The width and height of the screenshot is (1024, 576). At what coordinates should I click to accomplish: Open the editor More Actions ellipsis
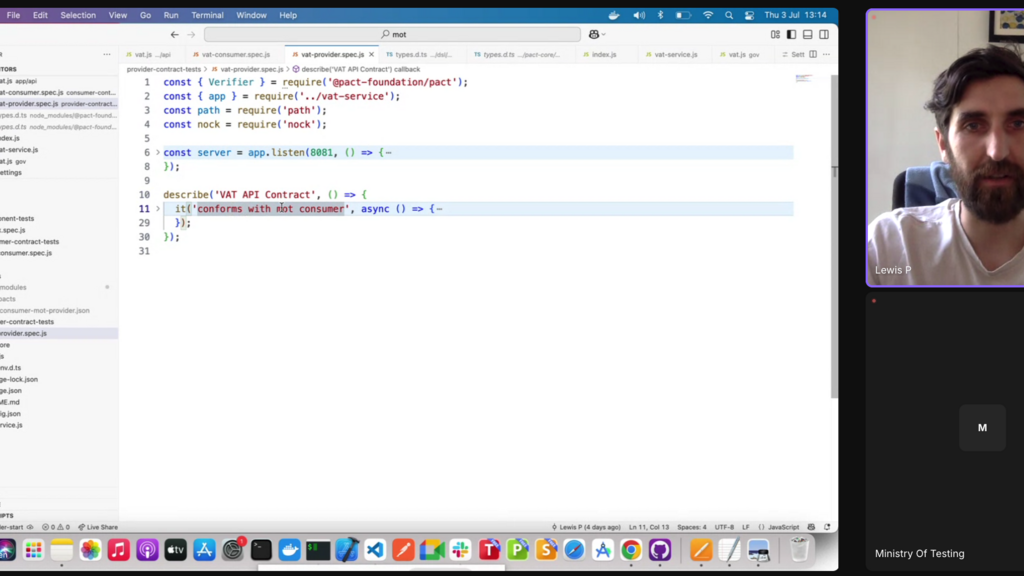point(827,54)
